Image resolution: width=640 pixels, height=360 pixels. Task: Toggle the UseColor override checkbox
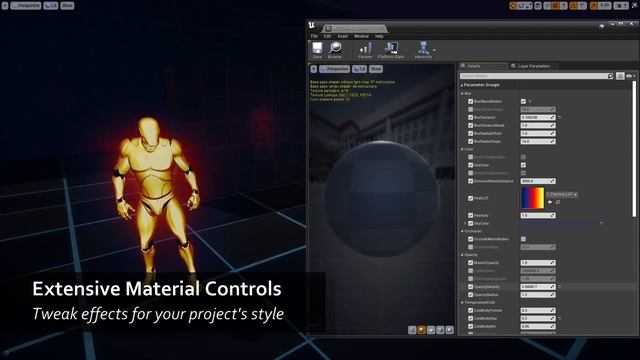click(x=470, y=165)
